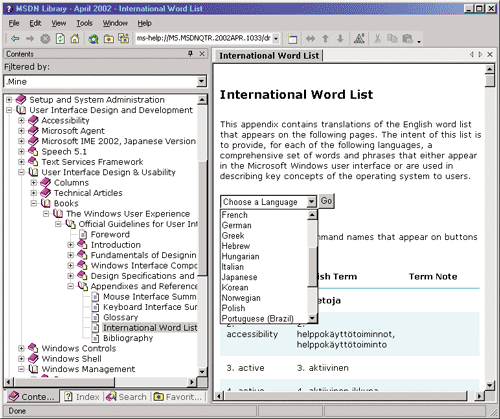Expand the Setup and System Administration node

9,100
